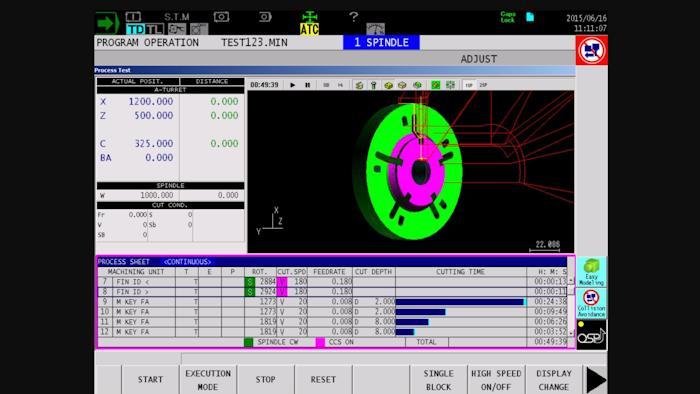Click the program name TEST123.MIN
700x394 pixels.
tap(254, 42)
